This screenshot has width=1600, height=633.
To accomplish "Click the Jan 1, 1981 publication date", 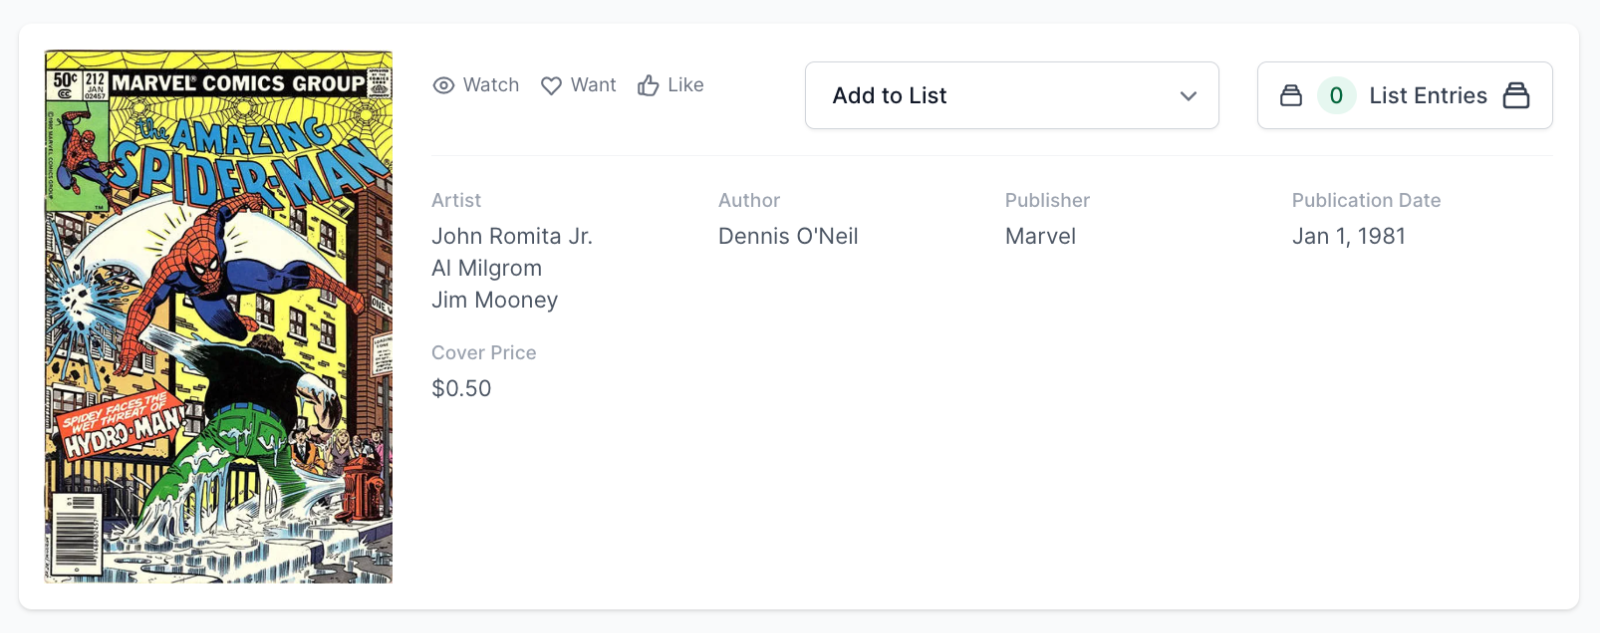I will point(1348,236).
